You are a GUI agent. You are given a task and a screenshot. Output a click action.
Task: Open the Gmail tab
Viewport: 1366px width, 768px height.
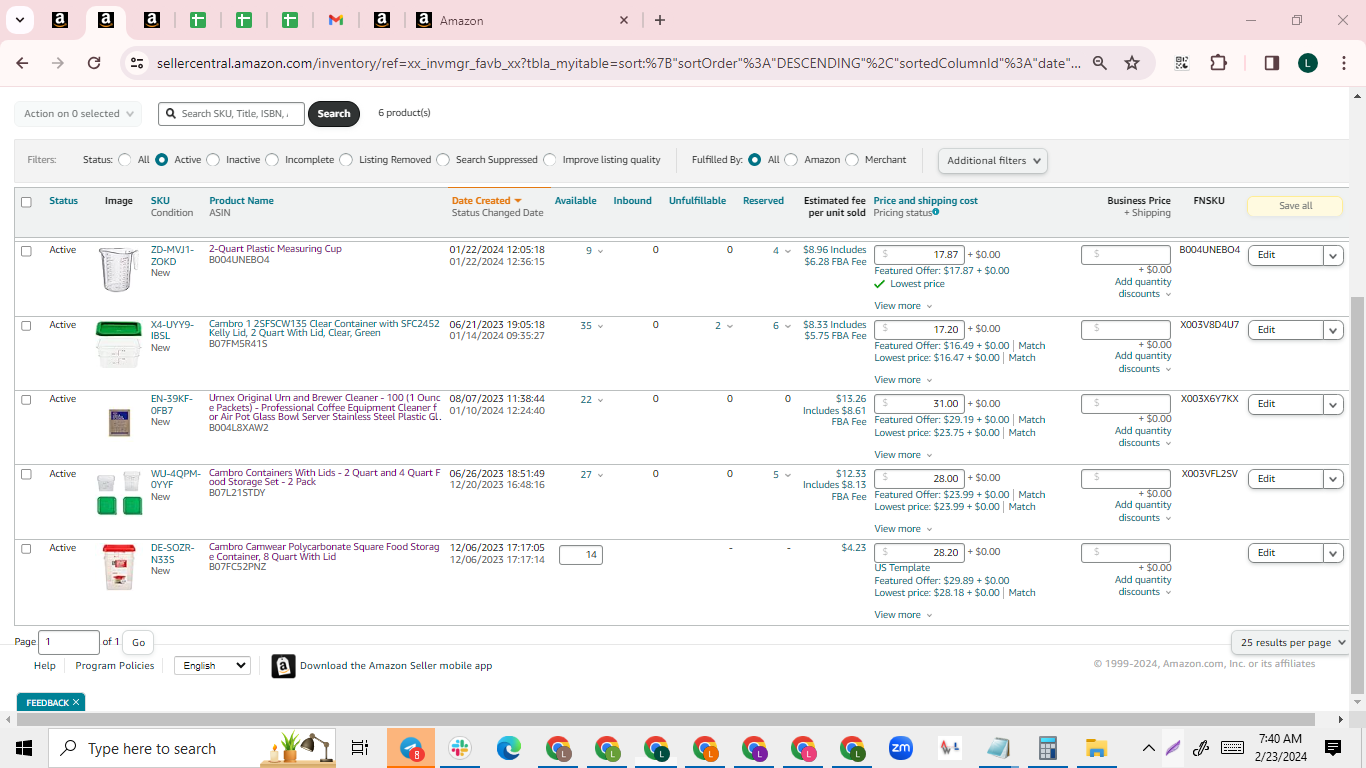click(x=336, y=20)
